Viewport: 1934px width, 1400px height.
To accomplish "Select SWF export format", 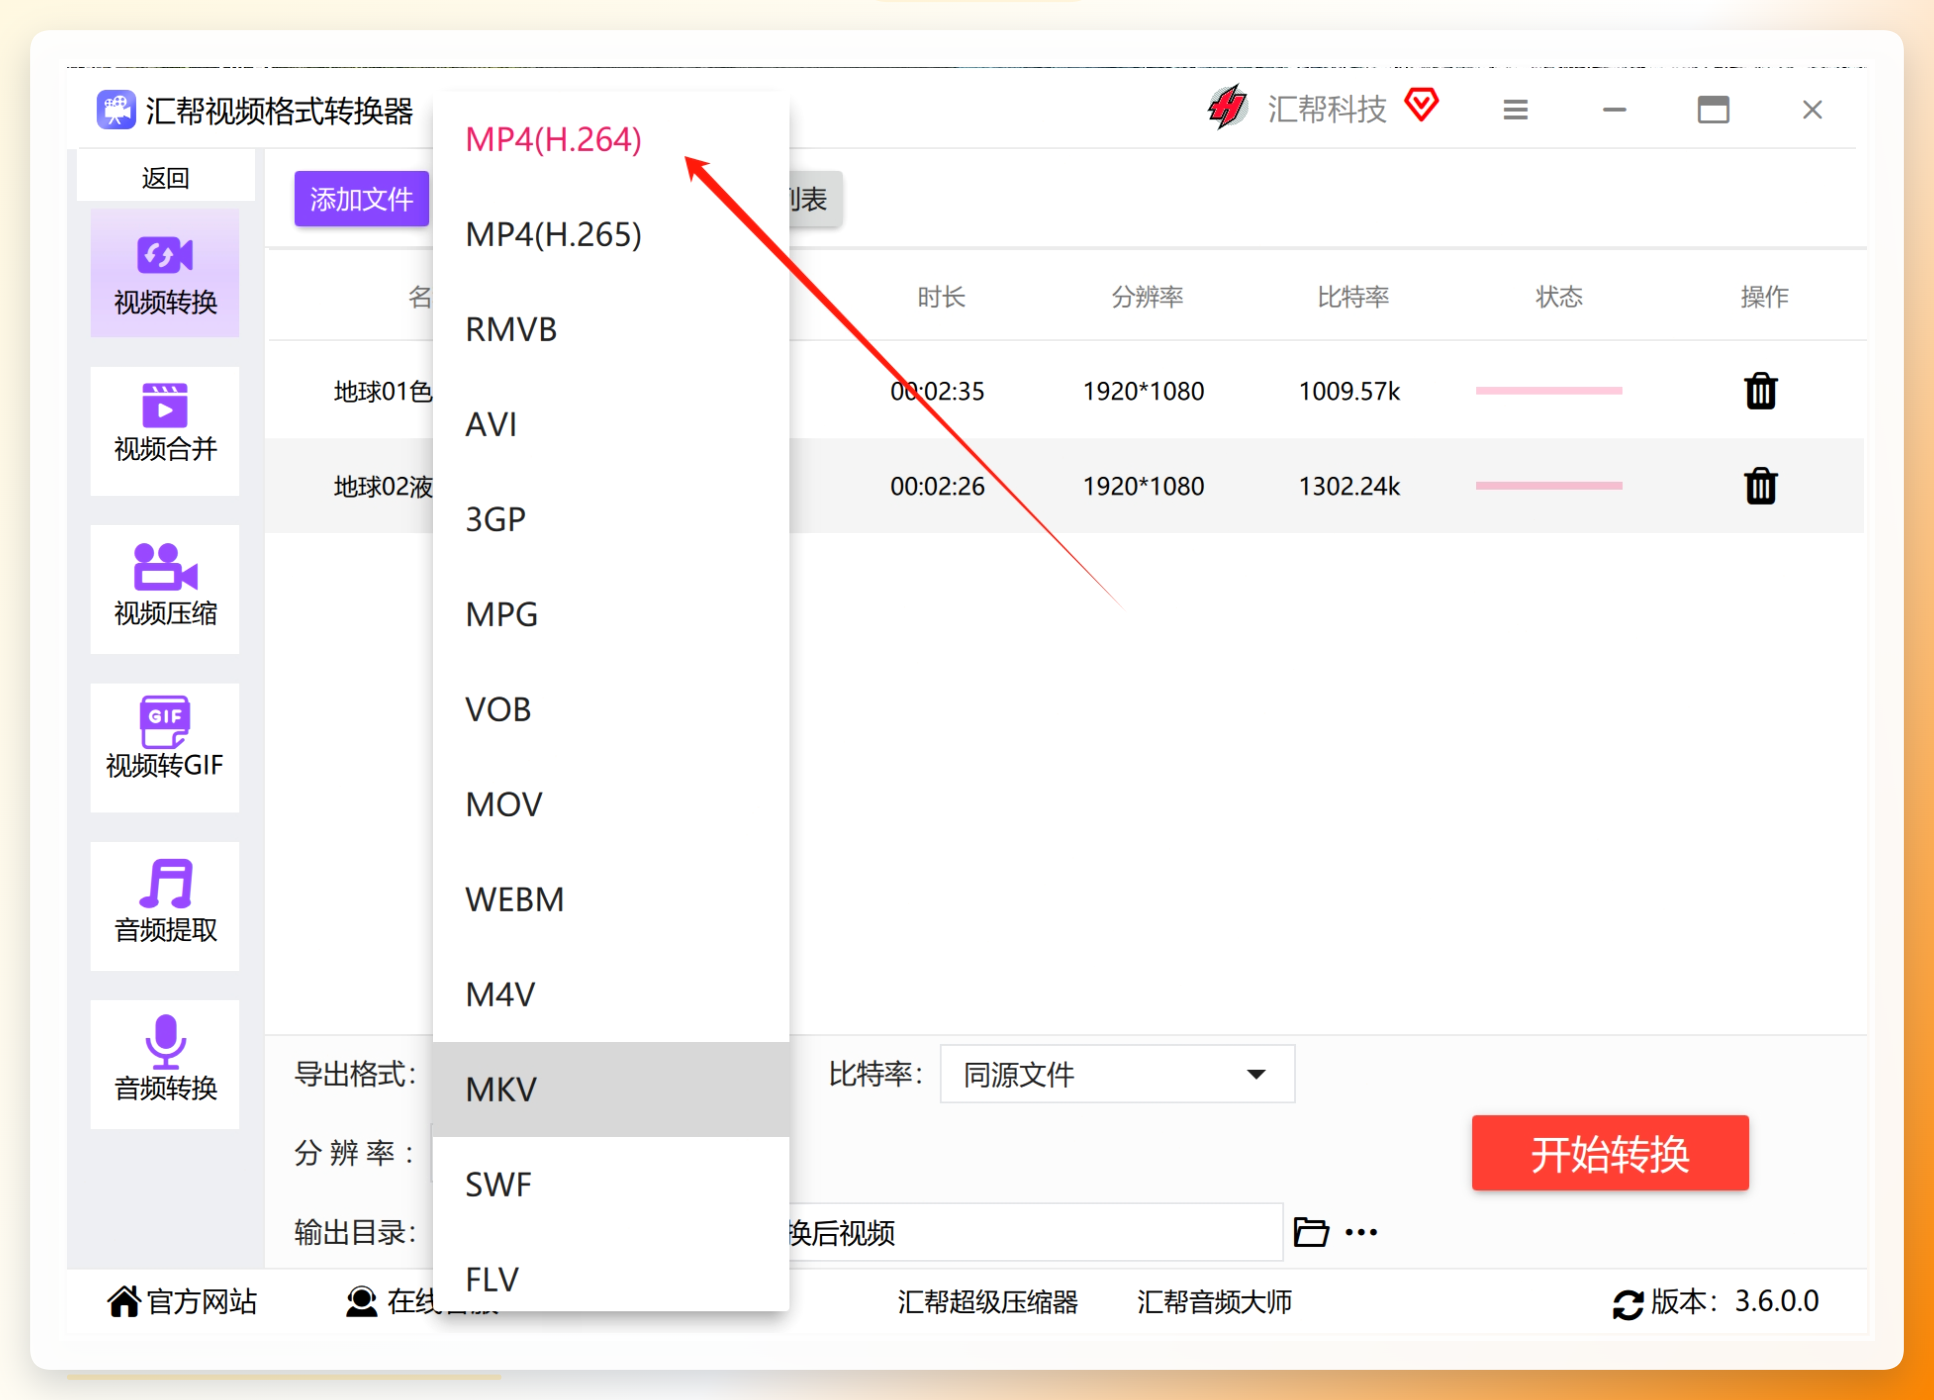I will 611,1184.
